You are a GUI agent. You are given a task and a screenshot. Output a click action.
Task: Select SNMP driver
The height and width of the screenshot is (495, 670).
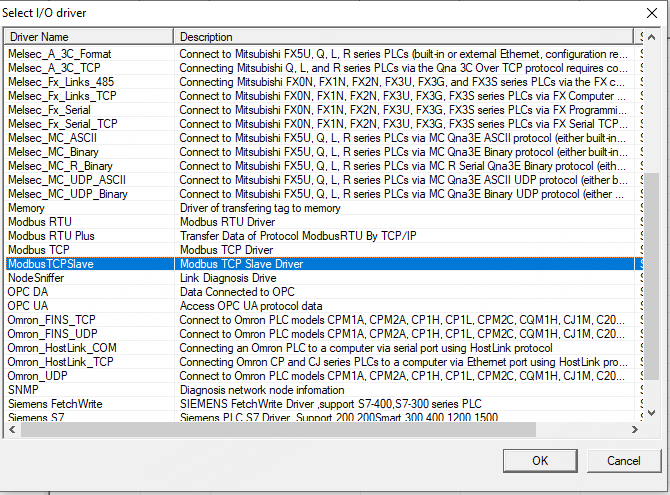[24, 390]
